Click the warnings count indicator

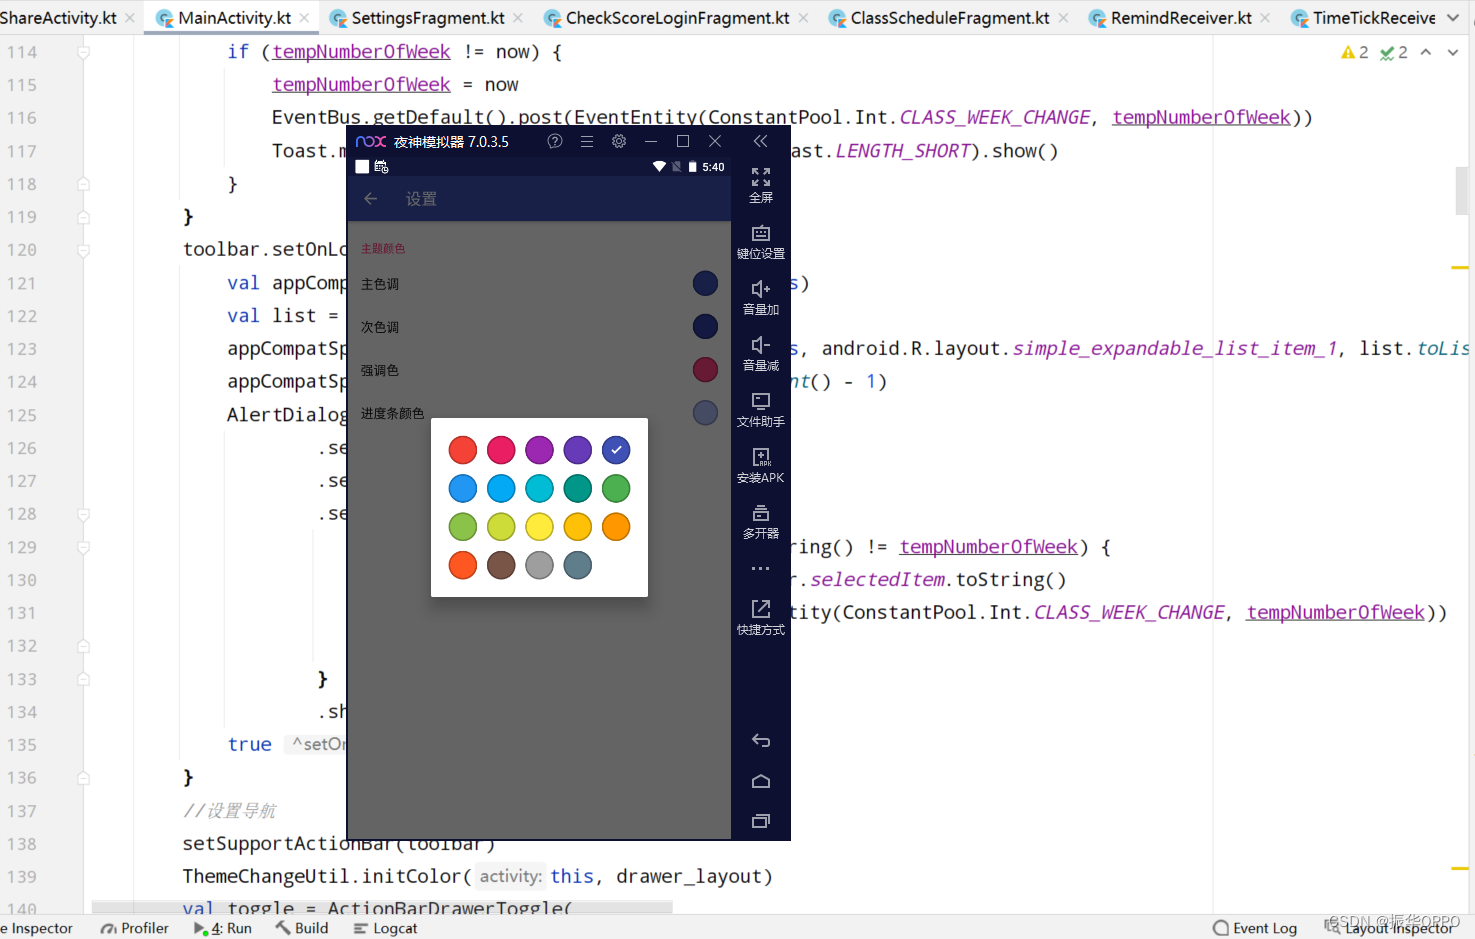click(x=1355, y=52)
